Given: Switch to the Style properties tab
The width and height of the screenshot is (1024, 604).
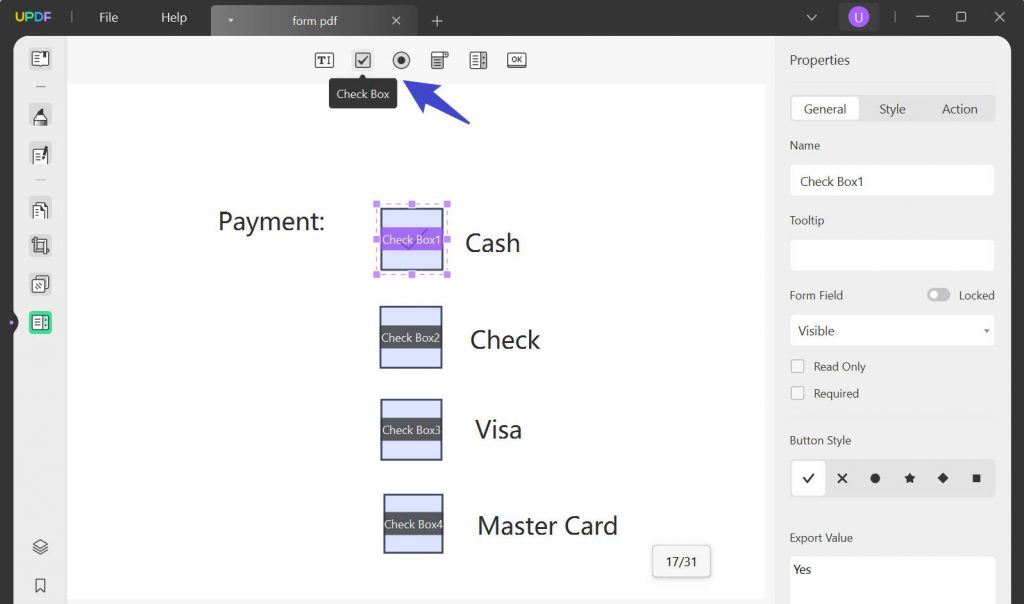Looking at the screenshot, I should tap(892, 108).
